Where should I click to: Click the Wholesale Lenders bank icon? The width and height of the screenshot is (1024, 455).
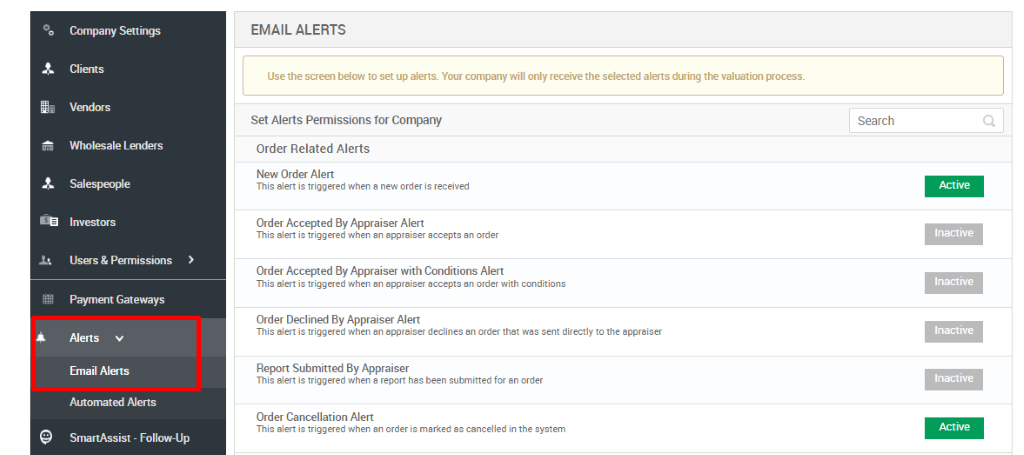tap(47, 146)
